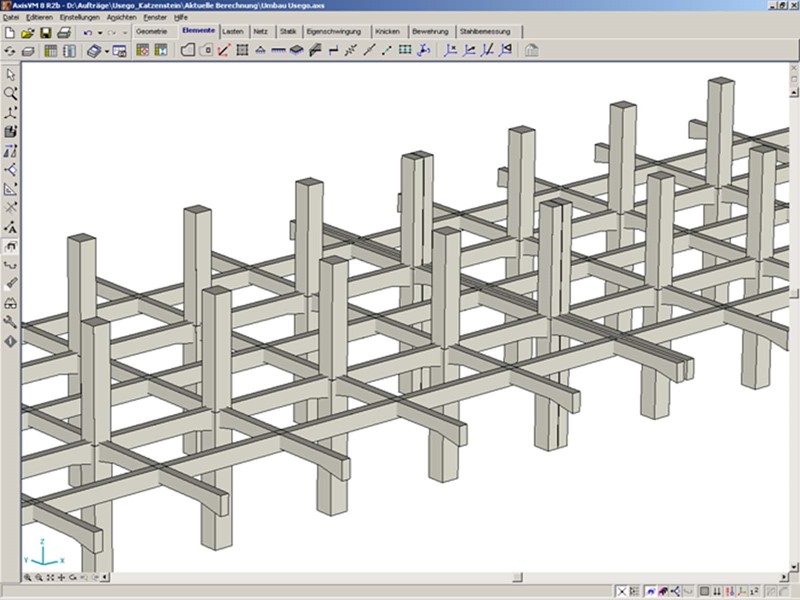Expand the layer manager dropdown arrow
The image size is (800, 600).
click(x=106, y=51)
